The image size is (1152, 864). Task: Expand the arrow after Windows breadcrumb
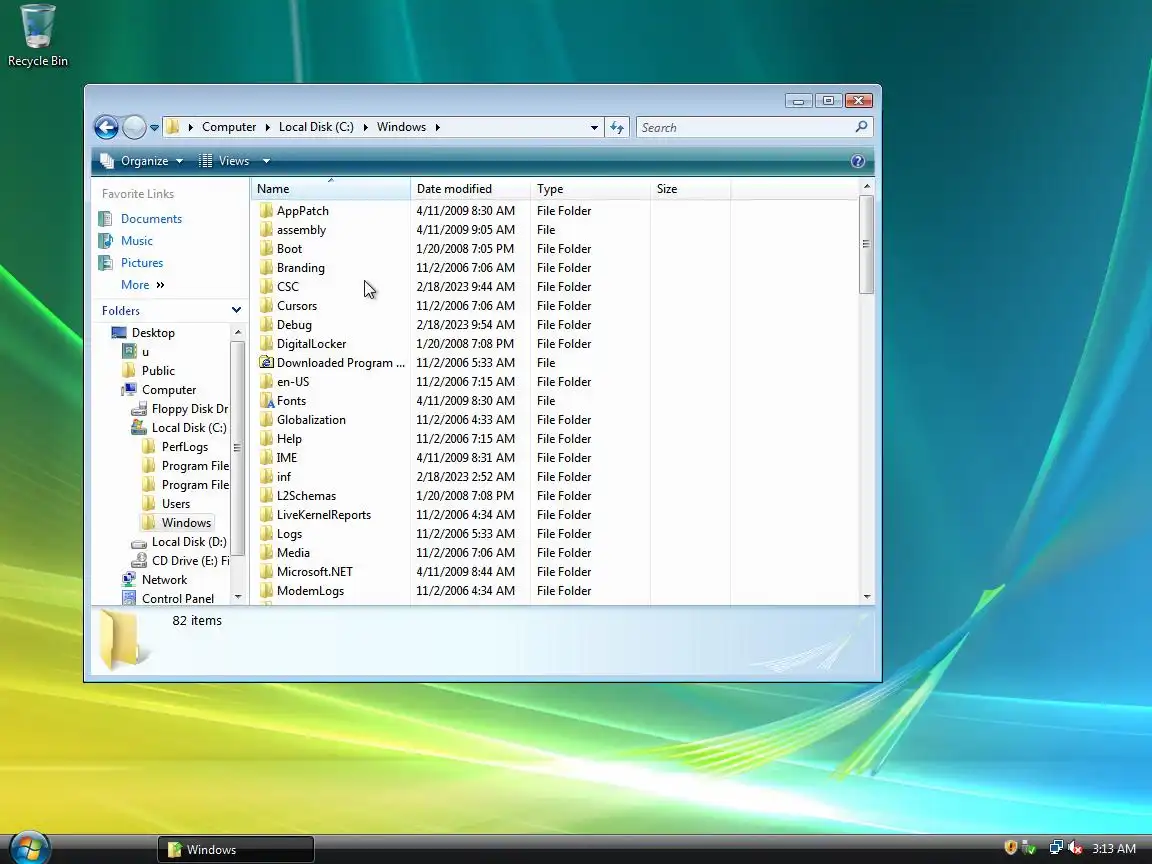437,127
